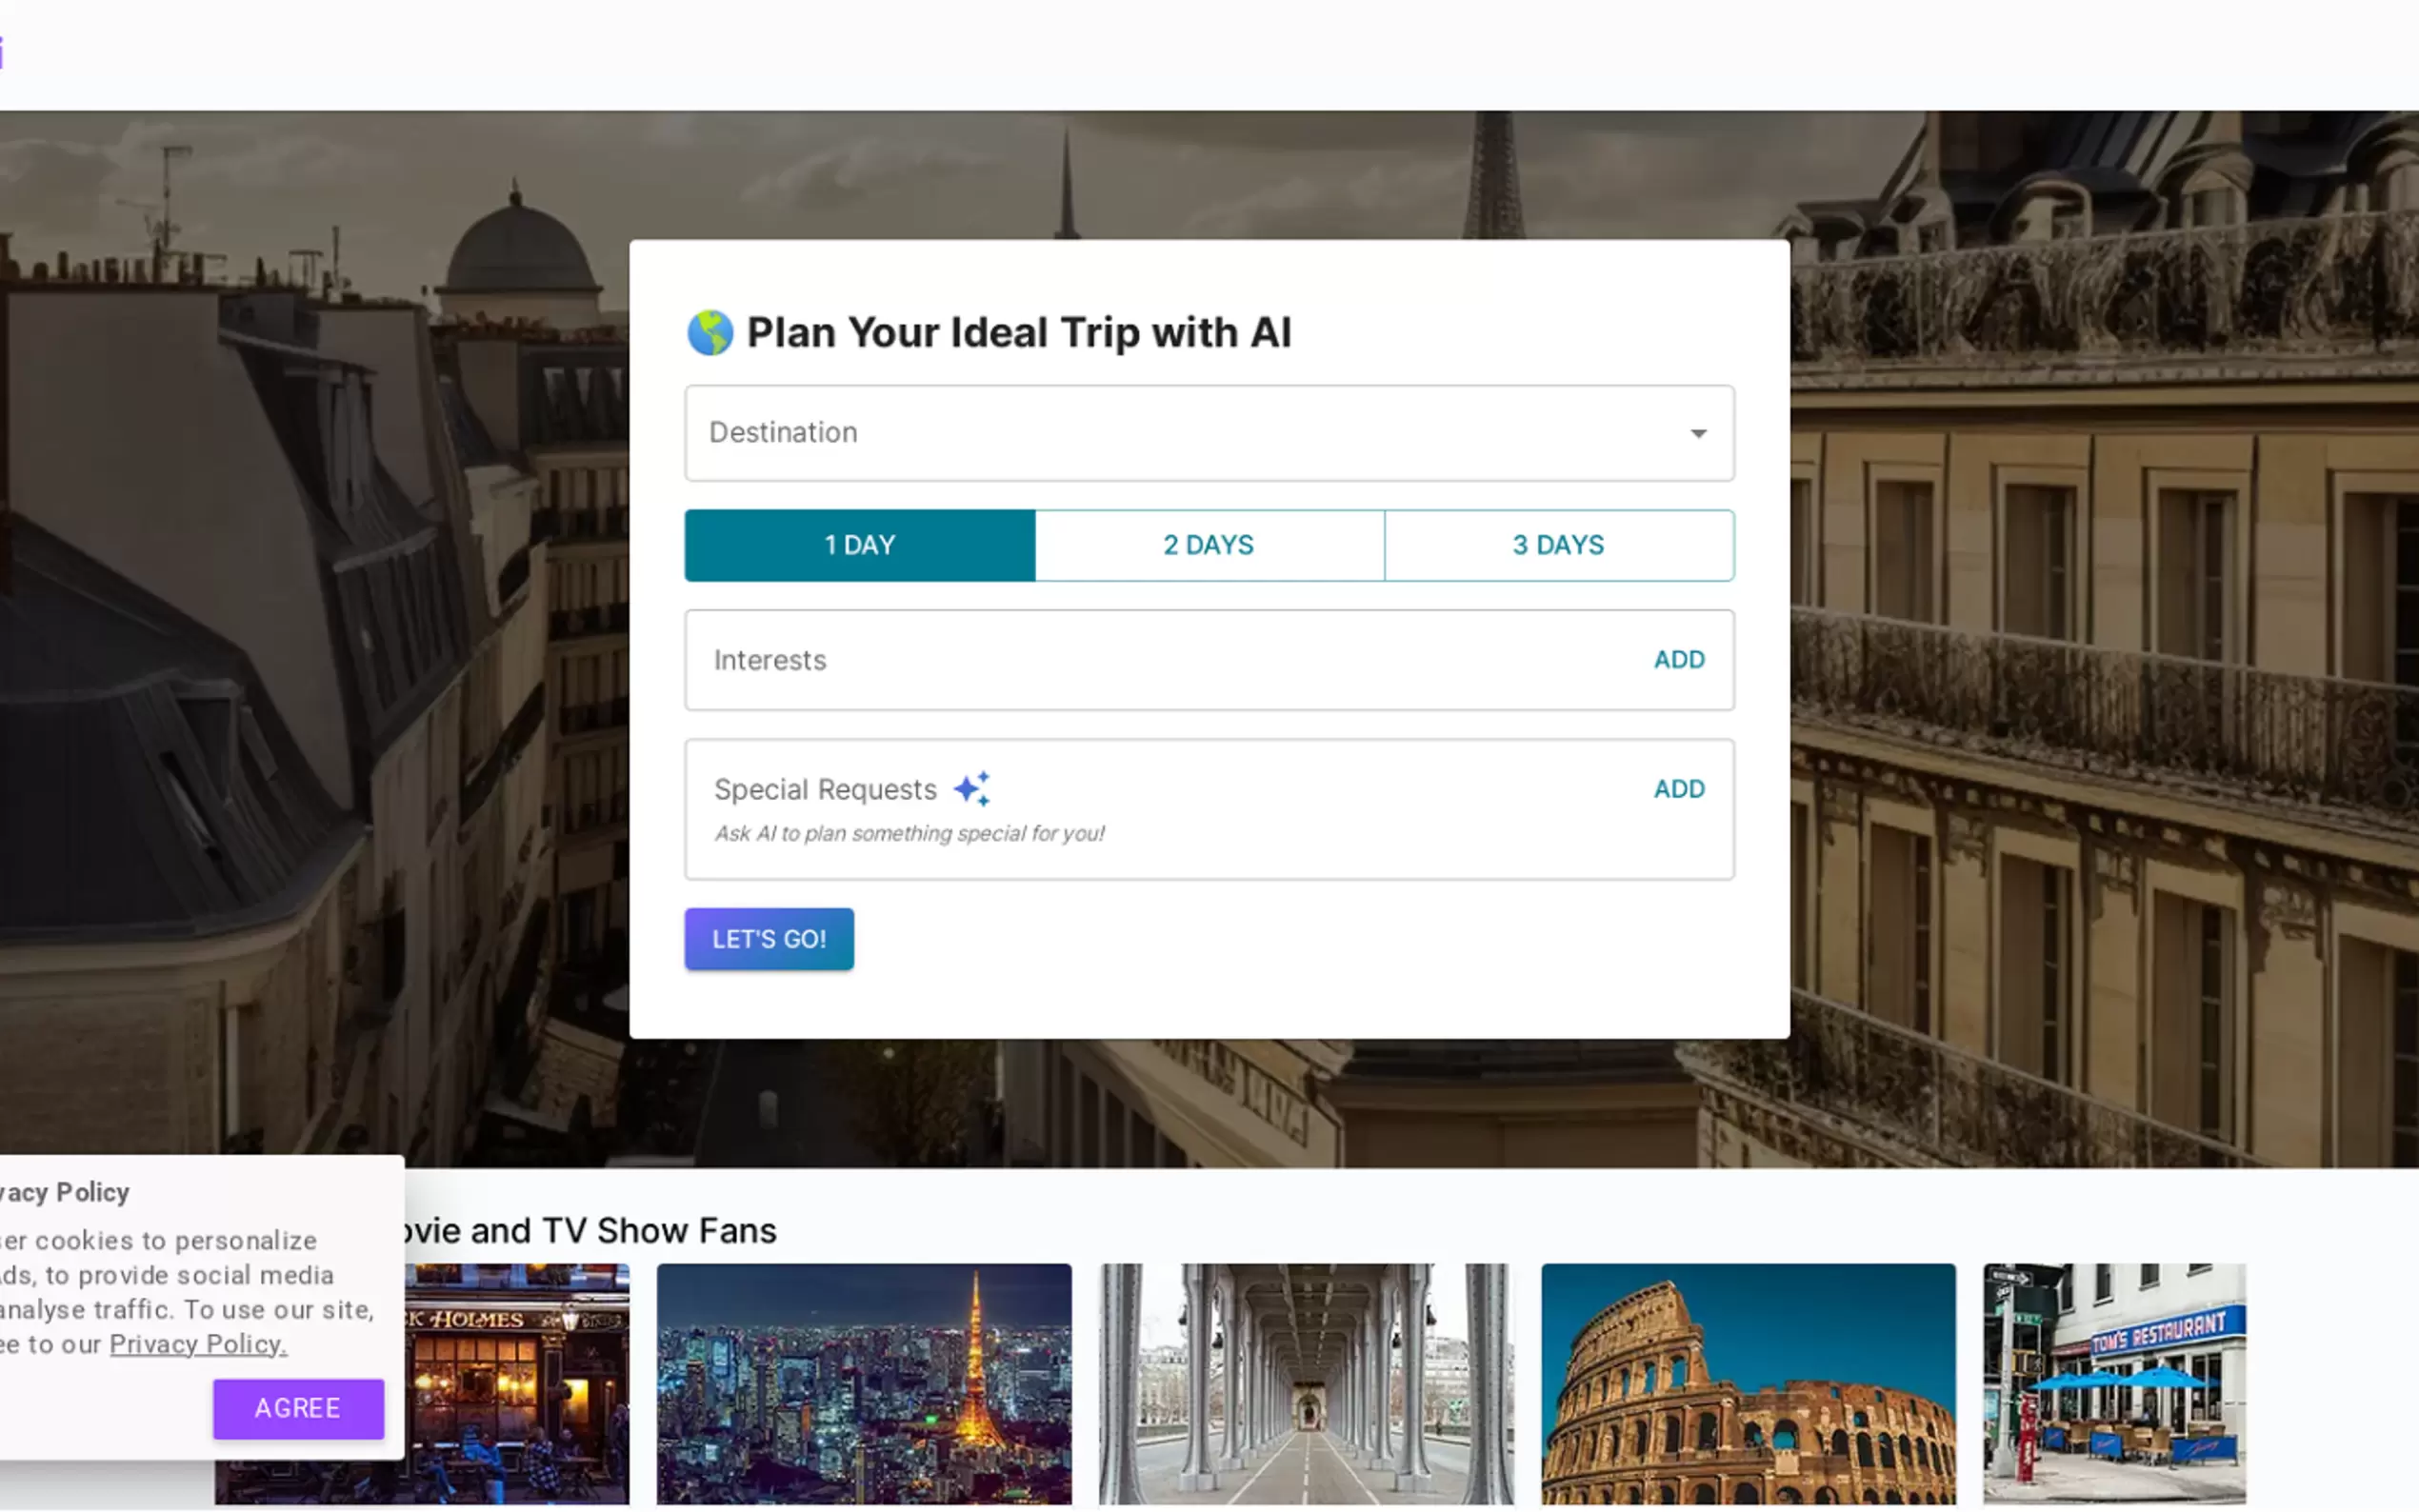Open the Tom's Restaurant thumbnail
Image resolution: width=2419 pixels, height=1512 pixels.
(x=2114, y=1383)
